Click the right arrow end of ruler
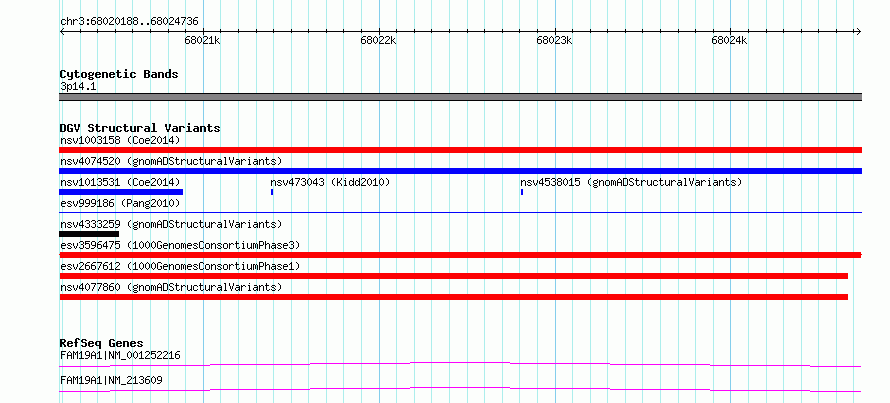The height and width of the screenshot is (403, 890). click(x=859, y=32)
